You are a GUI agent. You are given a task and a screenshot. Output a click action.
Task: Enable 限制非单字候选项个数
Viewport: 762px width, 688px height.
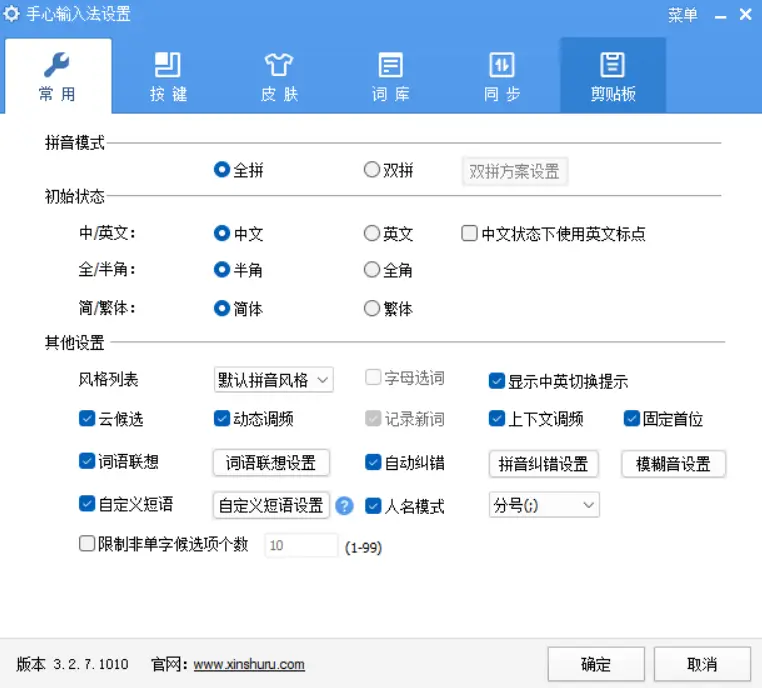point(163,544)
